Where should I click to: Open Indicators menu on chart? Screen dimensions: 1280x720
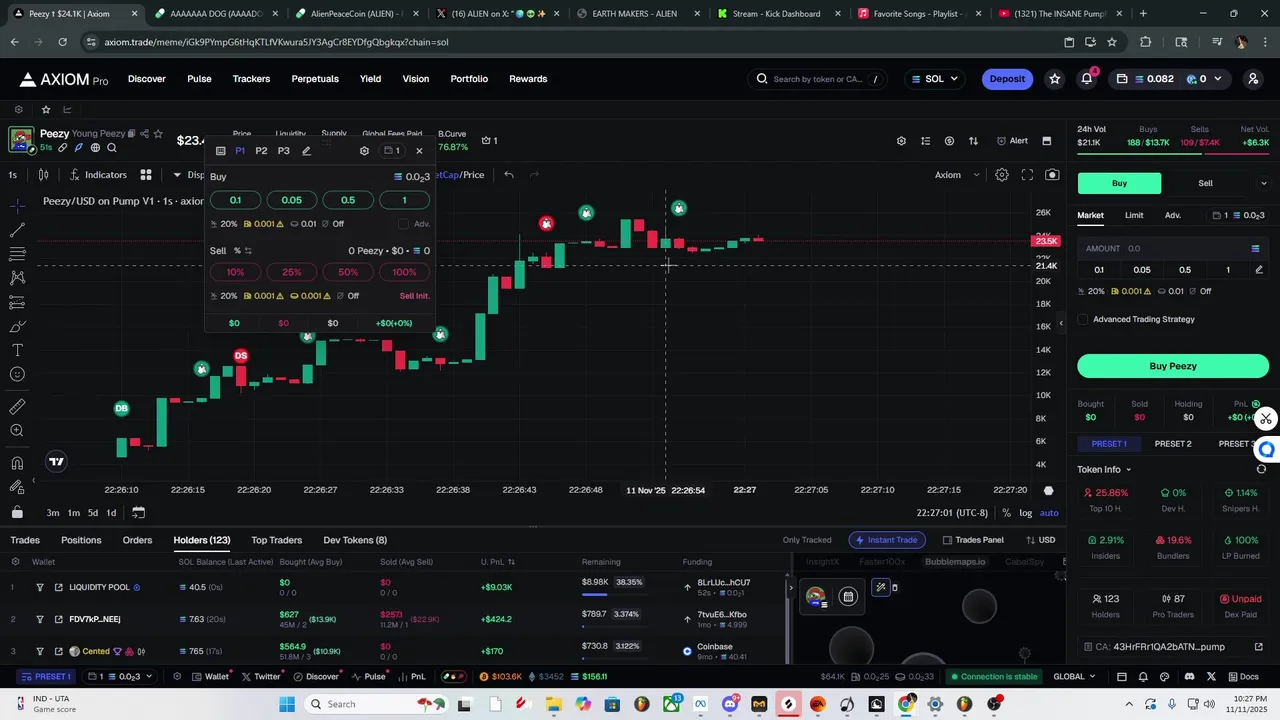coord(98,175)
